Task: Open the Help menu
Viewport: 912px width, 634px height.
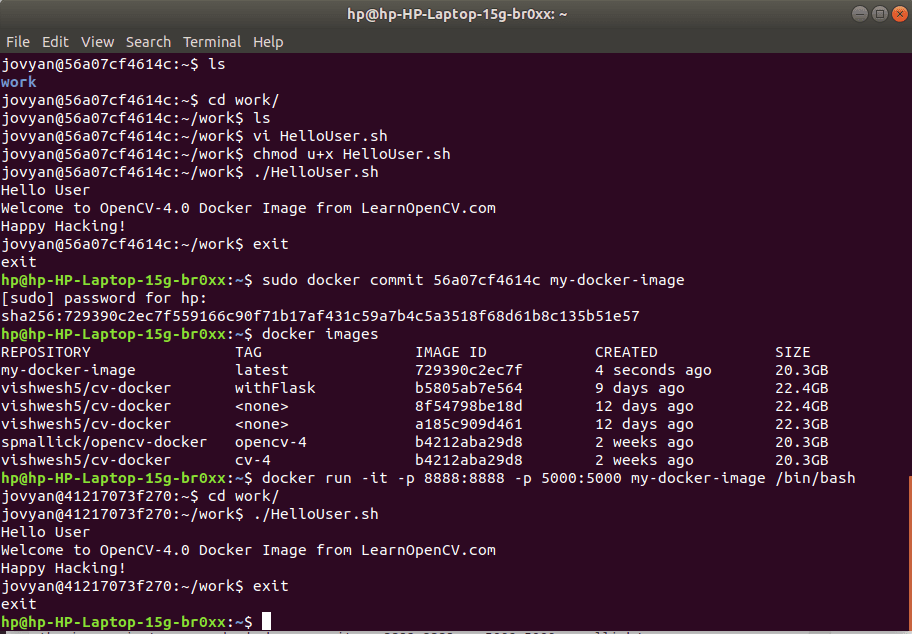Action: pyautogui.click(x=268, y=42)
